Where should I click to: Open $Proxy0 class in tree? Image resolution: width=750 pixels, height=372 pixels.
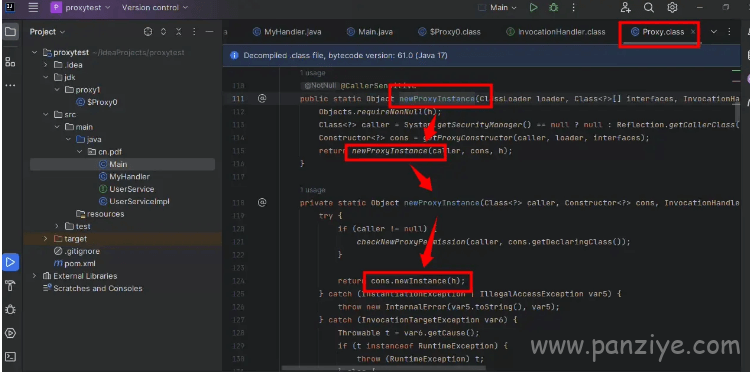[97, 102]
